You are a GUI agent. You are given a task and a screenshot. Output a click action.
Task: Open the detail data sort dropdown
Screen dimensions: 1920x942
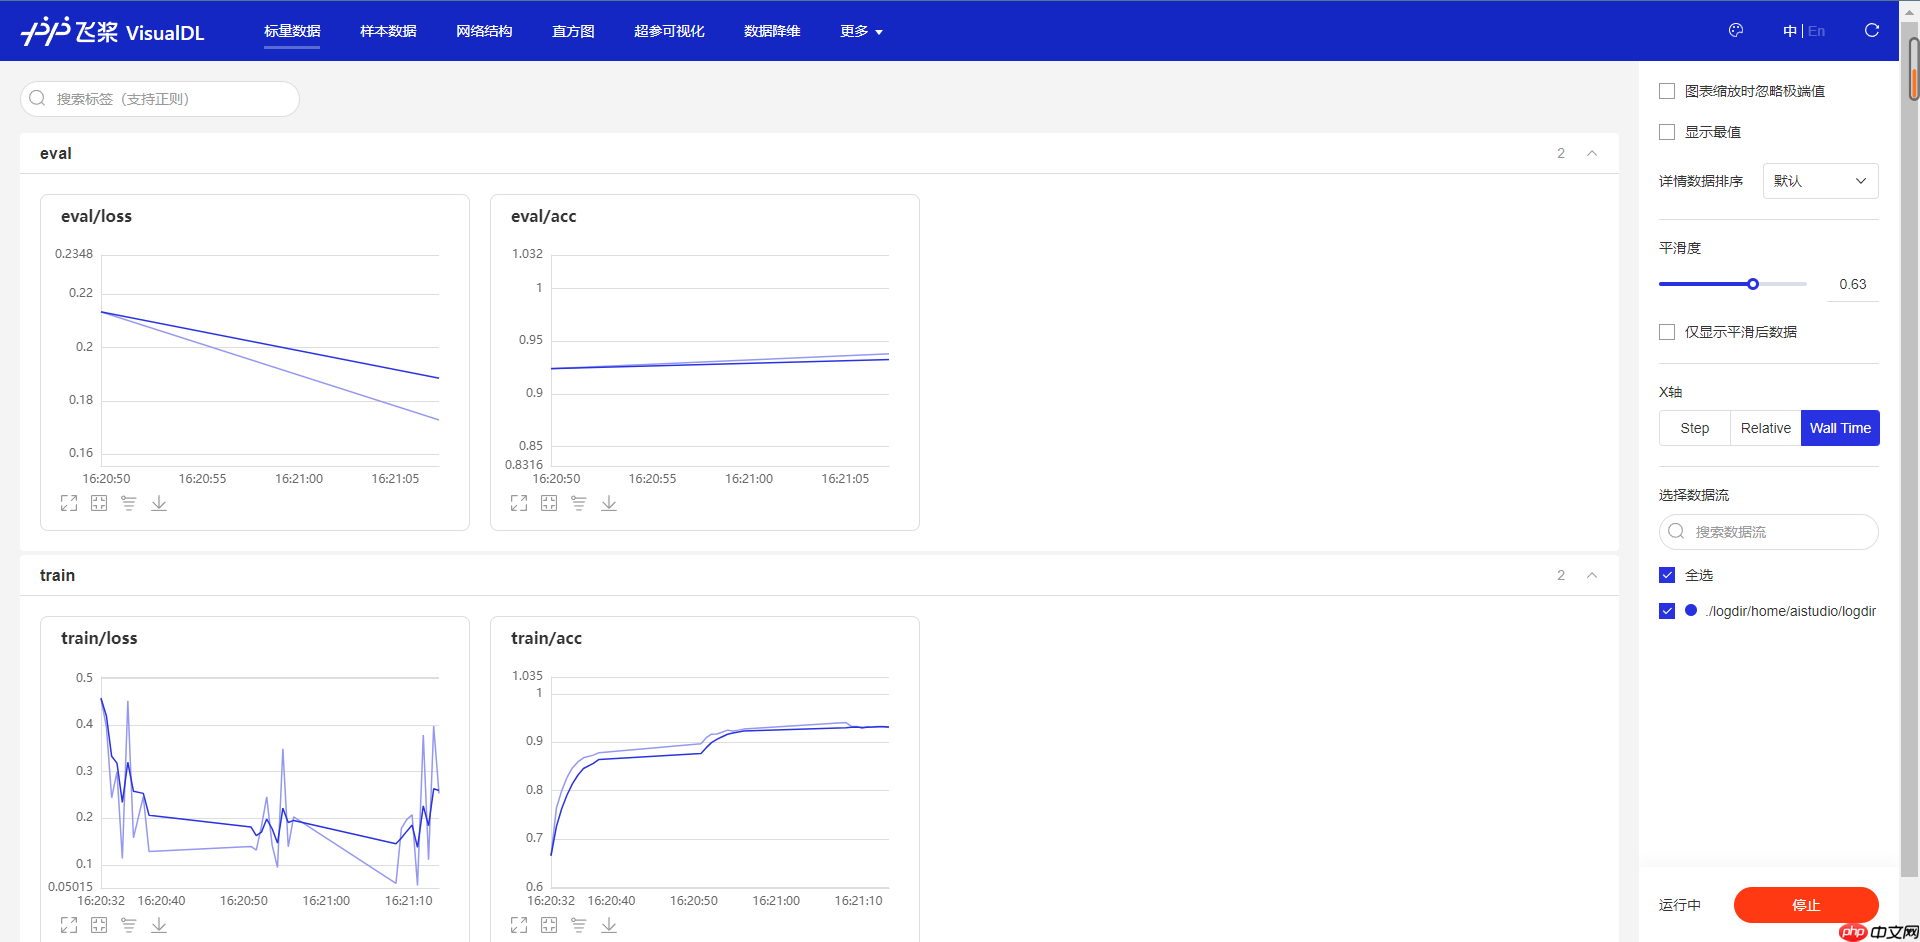tap(1820, 181)
